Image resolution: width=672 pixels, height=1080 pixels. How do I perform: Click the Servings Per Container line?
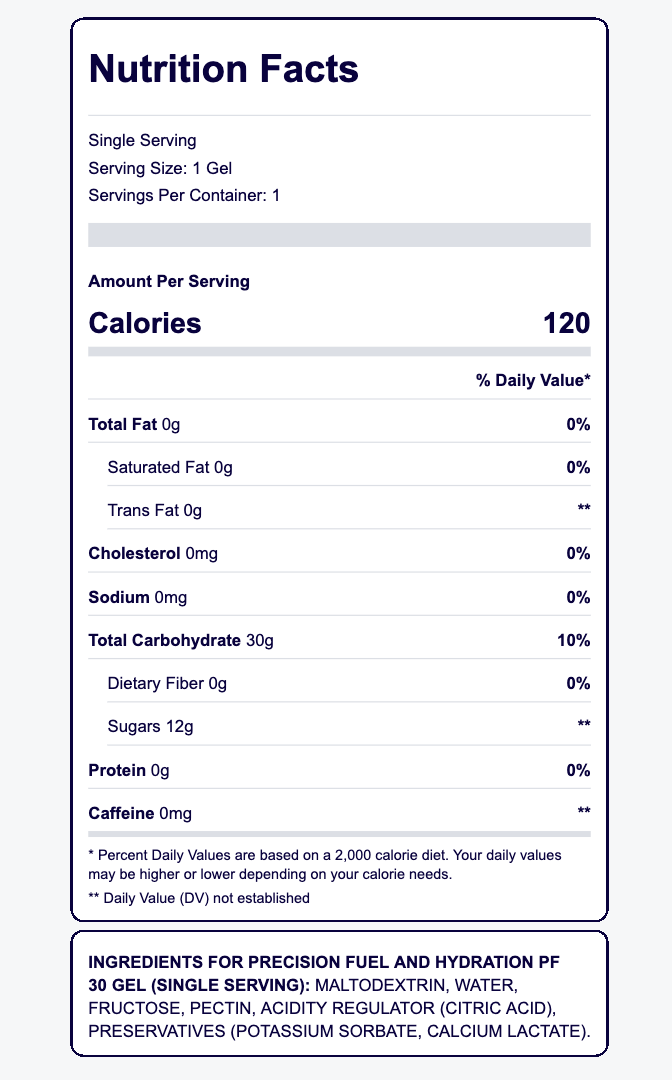tap(184, 194)
